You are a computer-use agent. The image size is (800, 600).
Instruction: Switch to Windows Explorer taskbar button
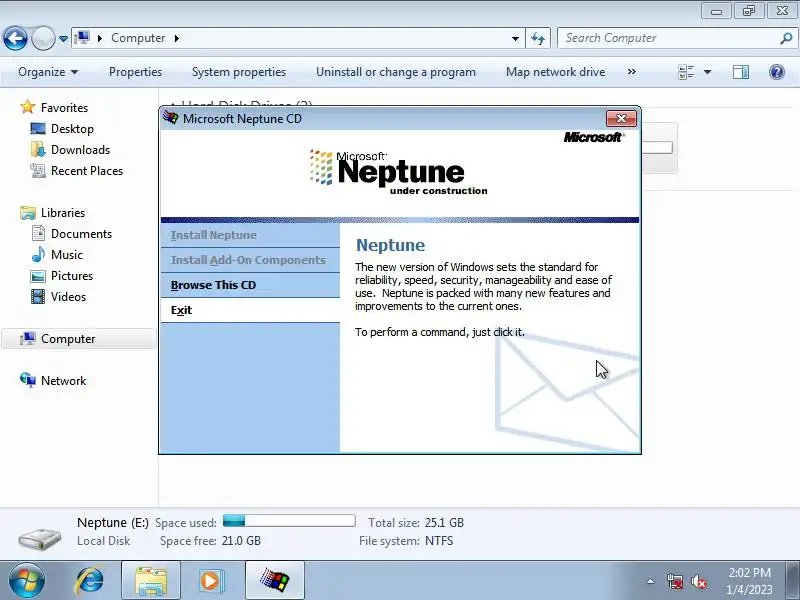click(x=151, y=581)
